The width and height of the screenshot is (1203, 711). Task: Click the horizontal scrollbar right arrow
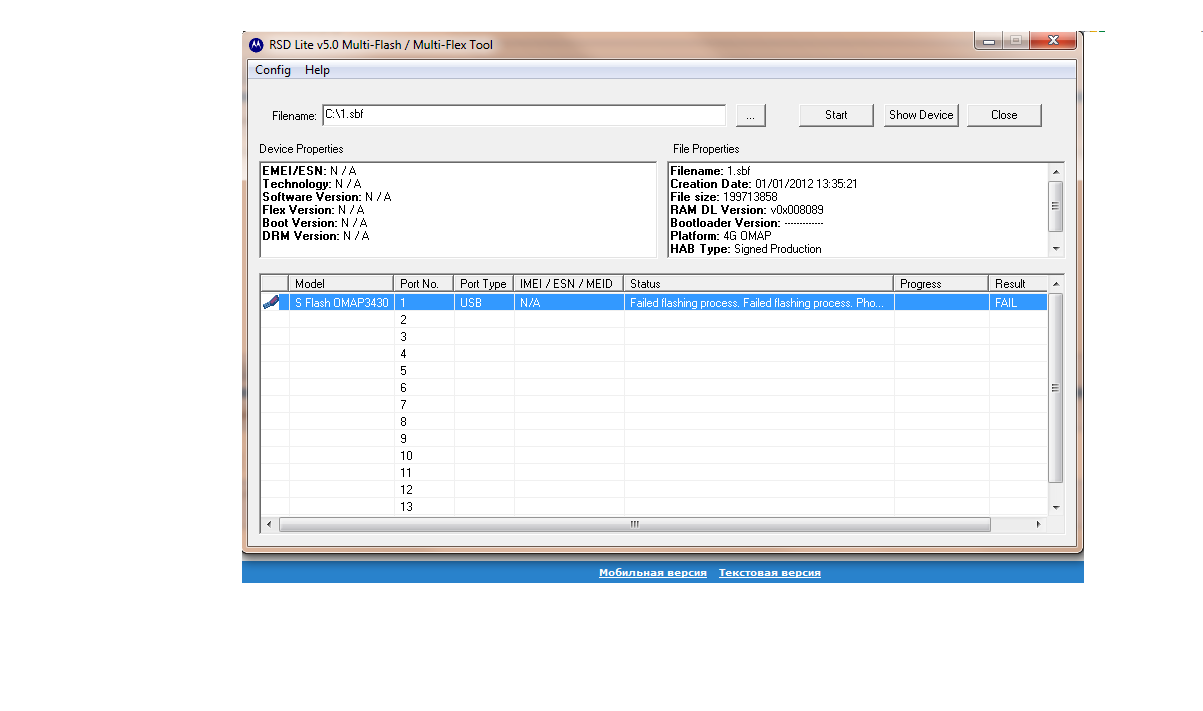1039,524
